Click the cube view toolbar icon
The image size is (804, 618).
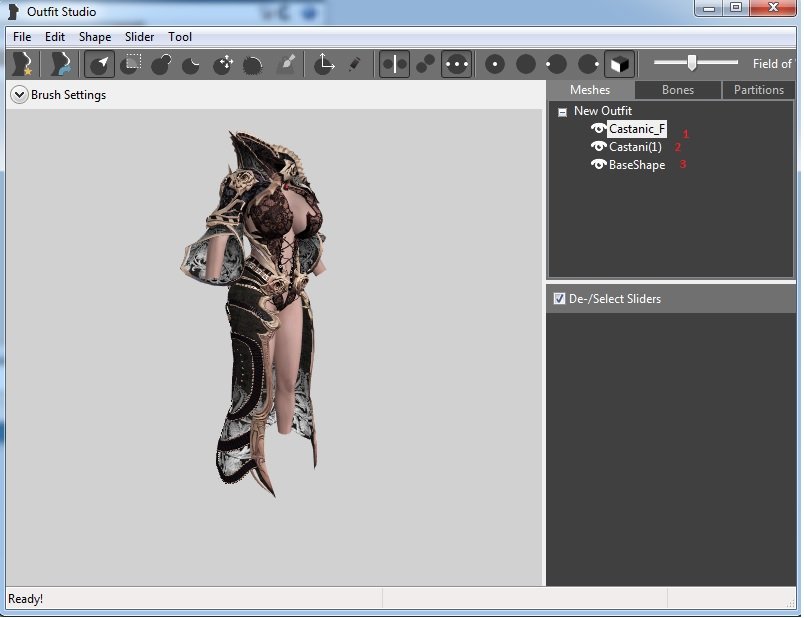(x=620, y=64)
